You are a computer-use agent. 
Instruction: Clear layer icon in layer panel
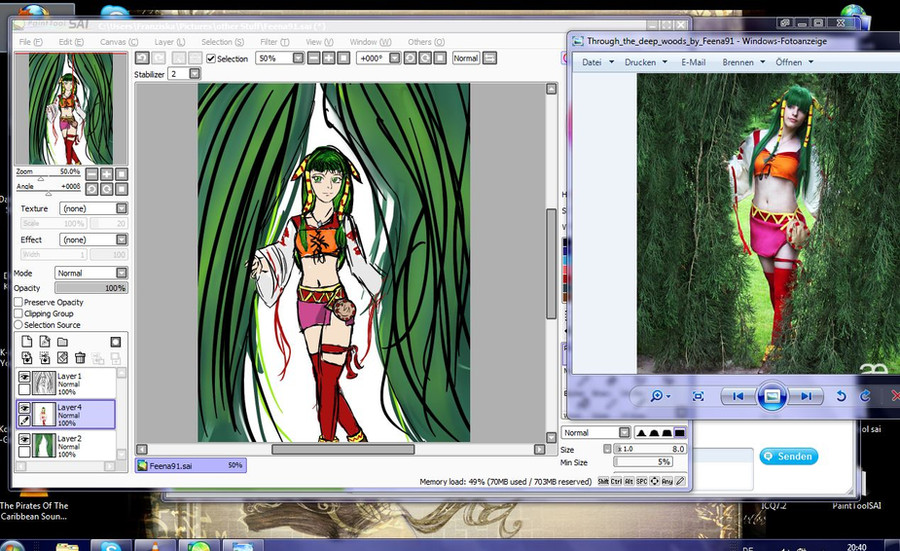point(62,358)
